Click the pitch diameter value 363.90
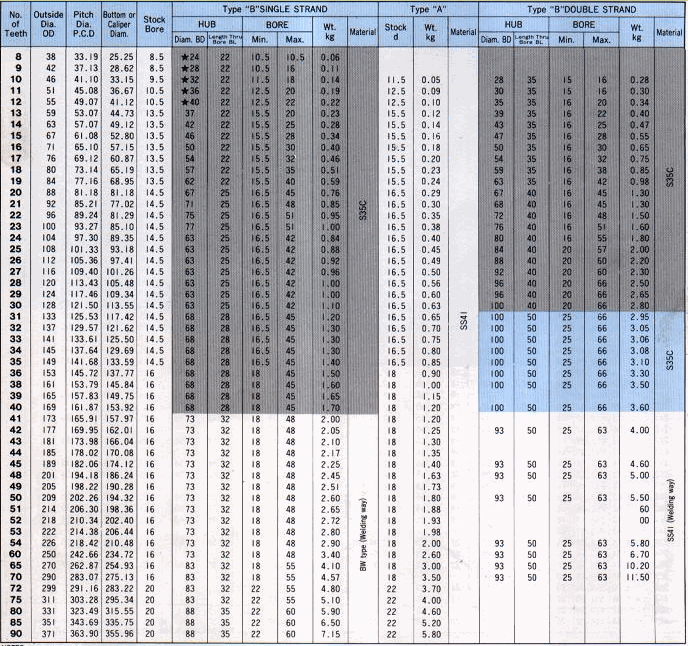Screen dimensions: 688x646 point(86,633)
